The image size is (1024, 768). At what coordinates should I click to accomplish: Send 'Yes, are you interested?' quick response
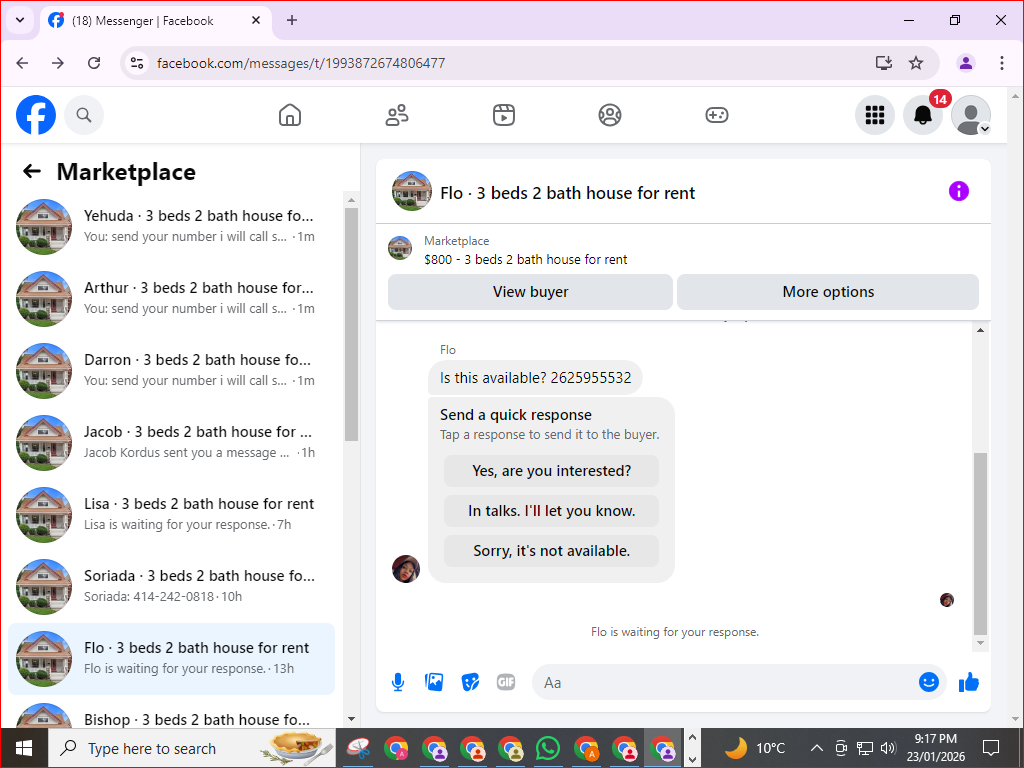tap(551, 471)
